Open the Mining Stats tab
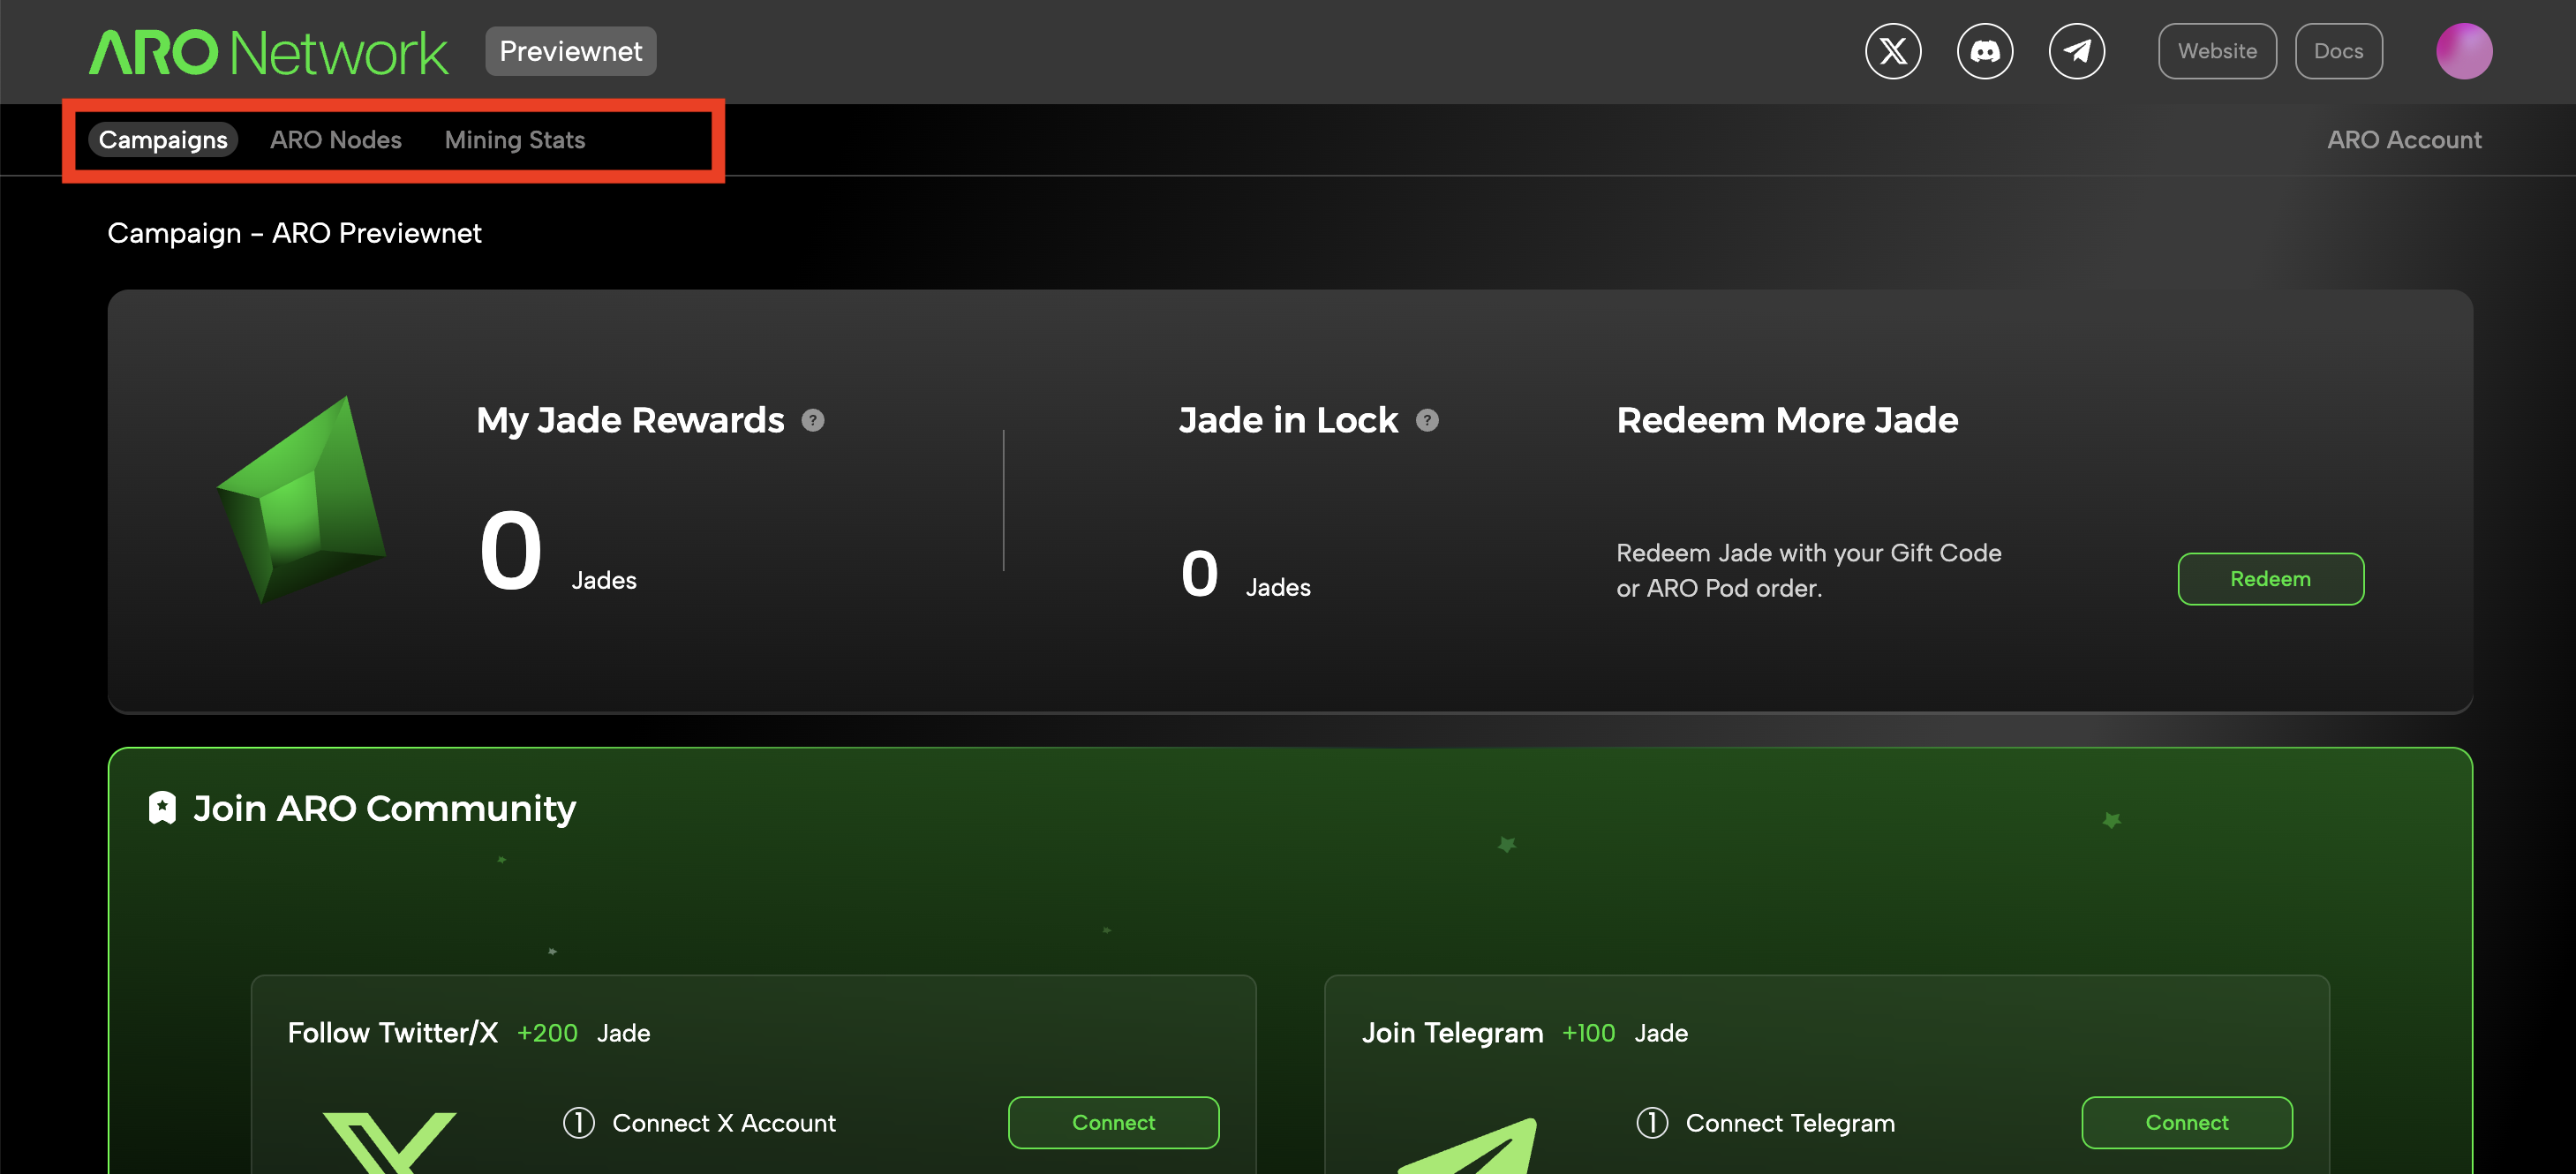The height and width of the screenshot is (1174, 2576). [515, 140]
